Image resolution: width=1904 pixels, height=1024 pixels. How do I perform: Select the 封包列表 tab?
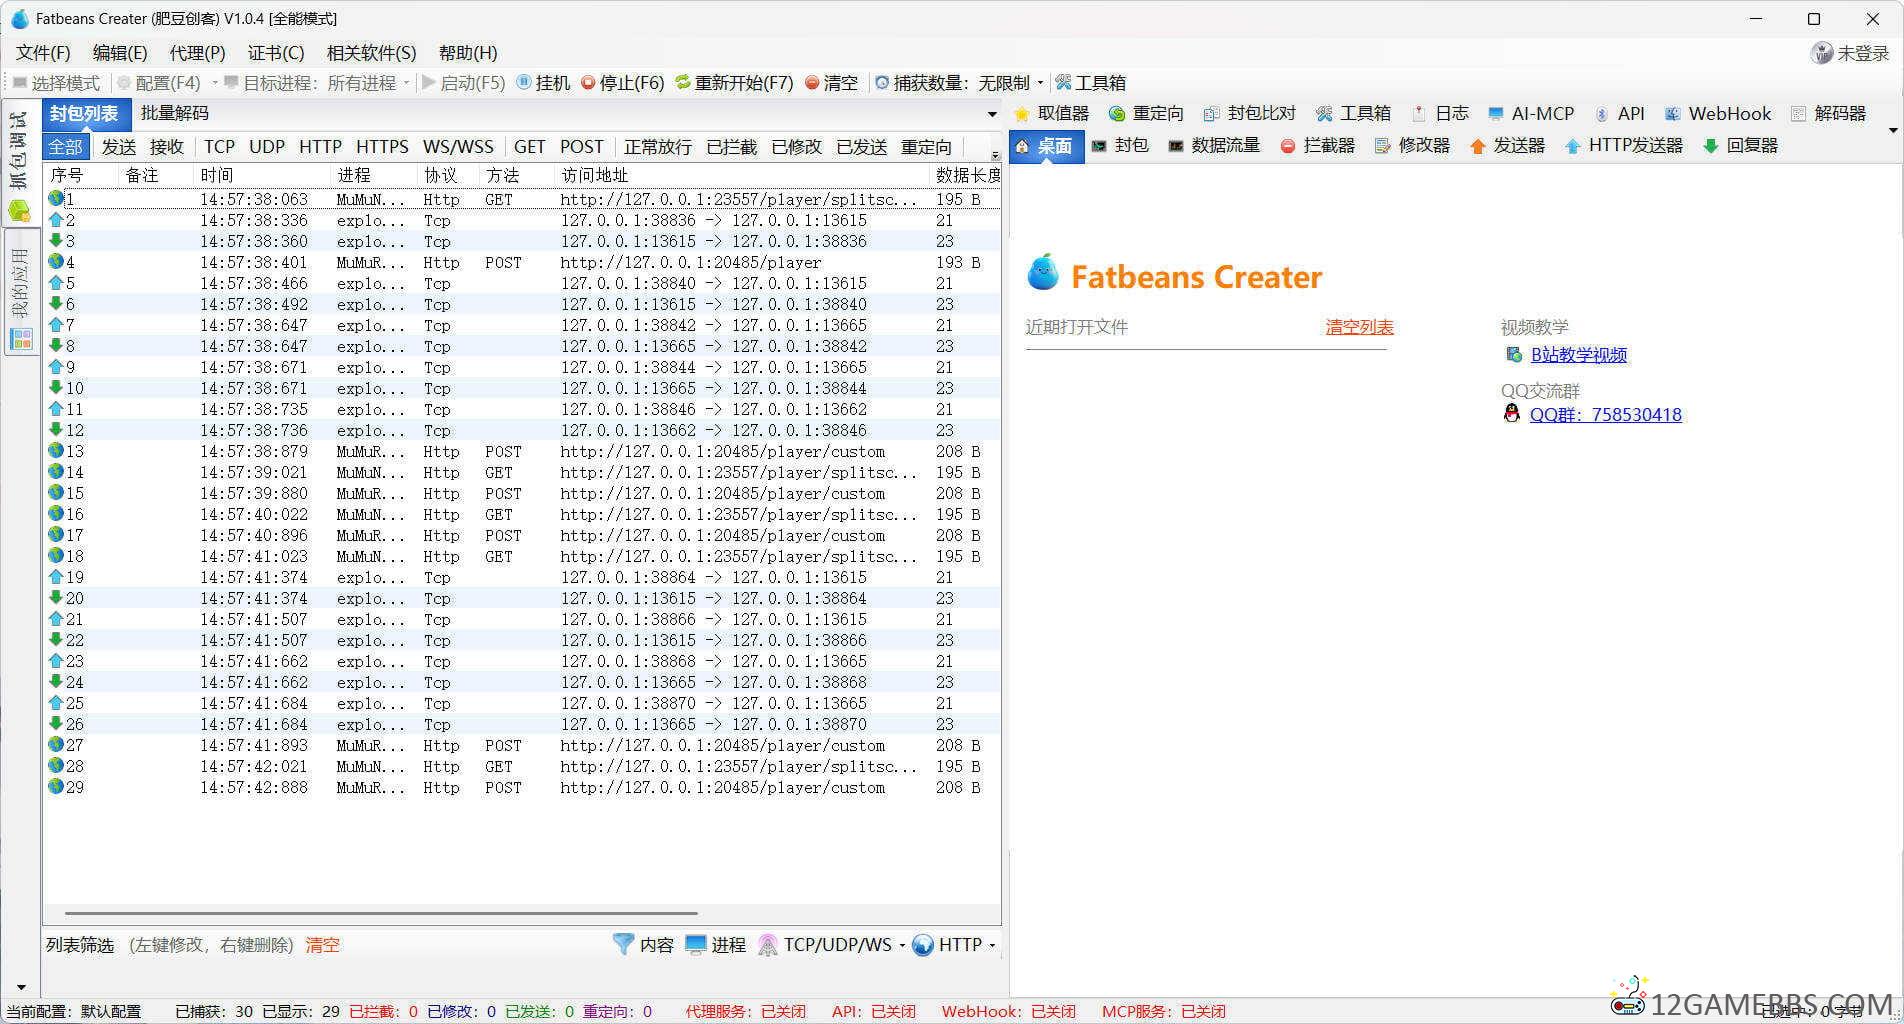[85, 114]
